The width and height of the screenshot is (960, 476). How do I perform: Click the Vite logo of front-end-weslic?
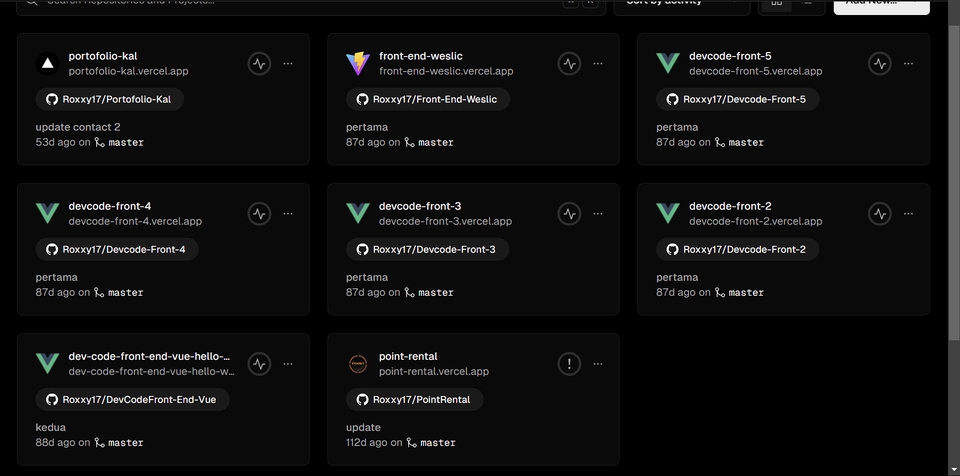(x=357, y=64)
